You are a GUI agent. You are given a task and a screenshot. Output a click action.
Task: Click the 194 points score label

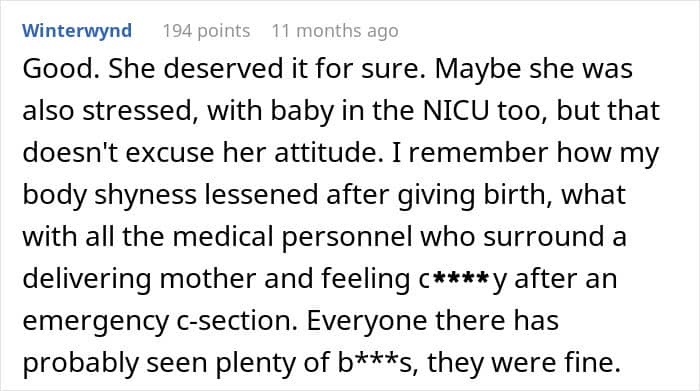[206, 31]
